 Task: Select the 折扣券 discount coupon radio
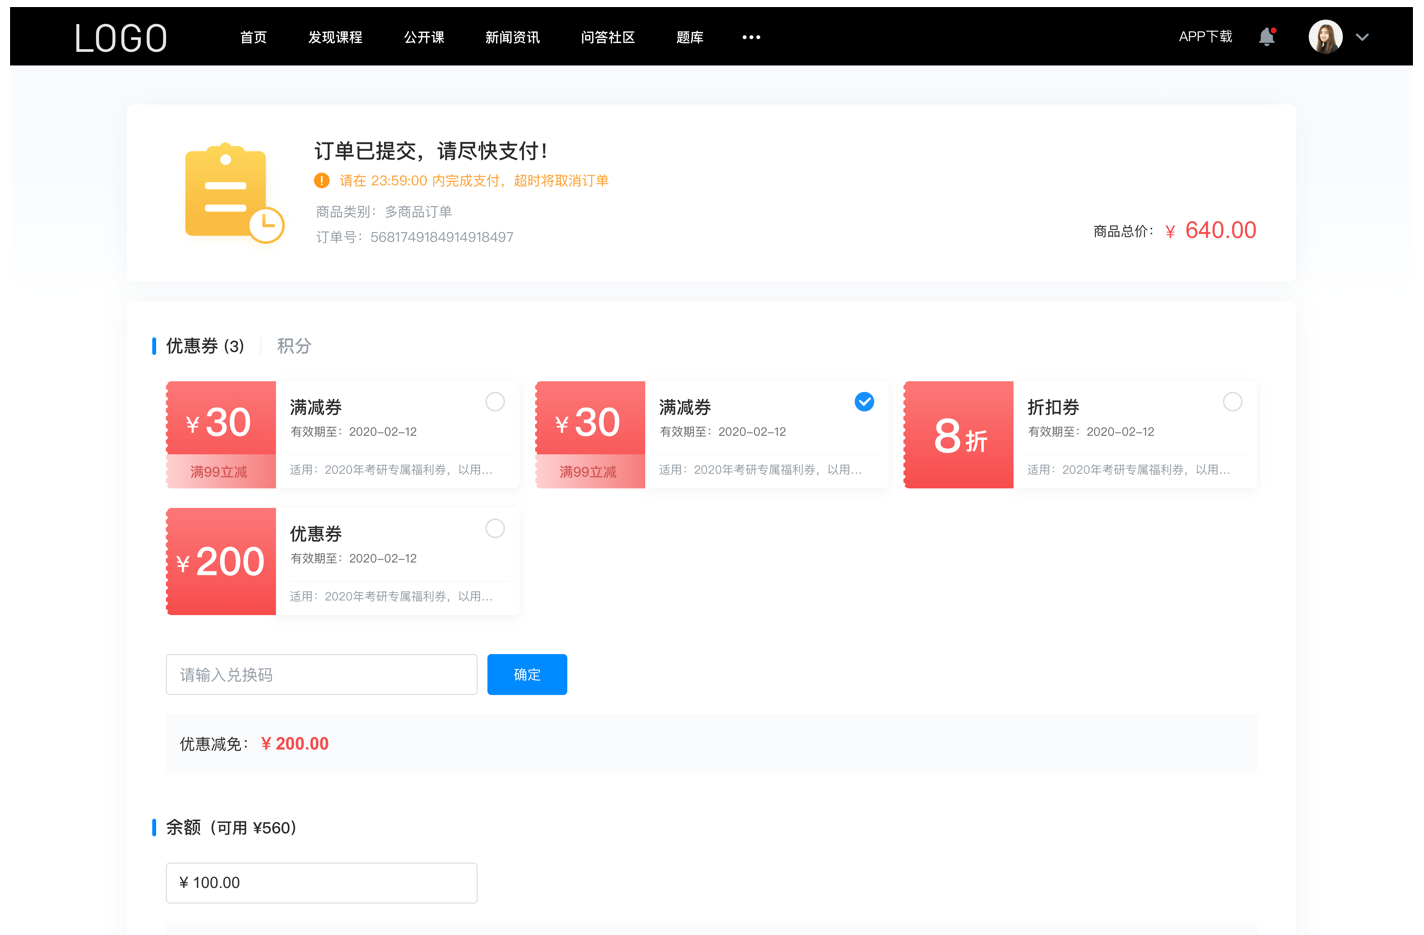(1232, 401)
